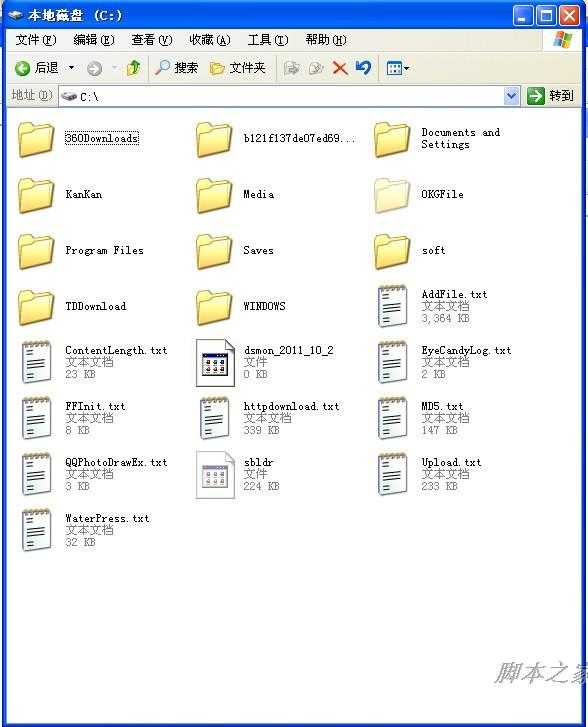Expand the address bar dropdown arrow

pos(511,96)
